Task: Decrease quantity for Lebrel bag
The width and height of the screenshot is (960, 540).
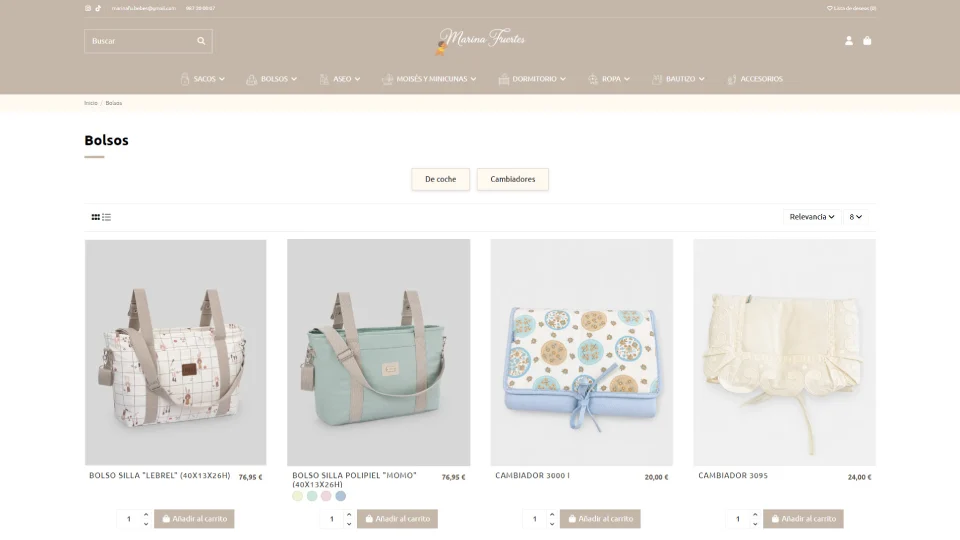Action: [146, 523]
